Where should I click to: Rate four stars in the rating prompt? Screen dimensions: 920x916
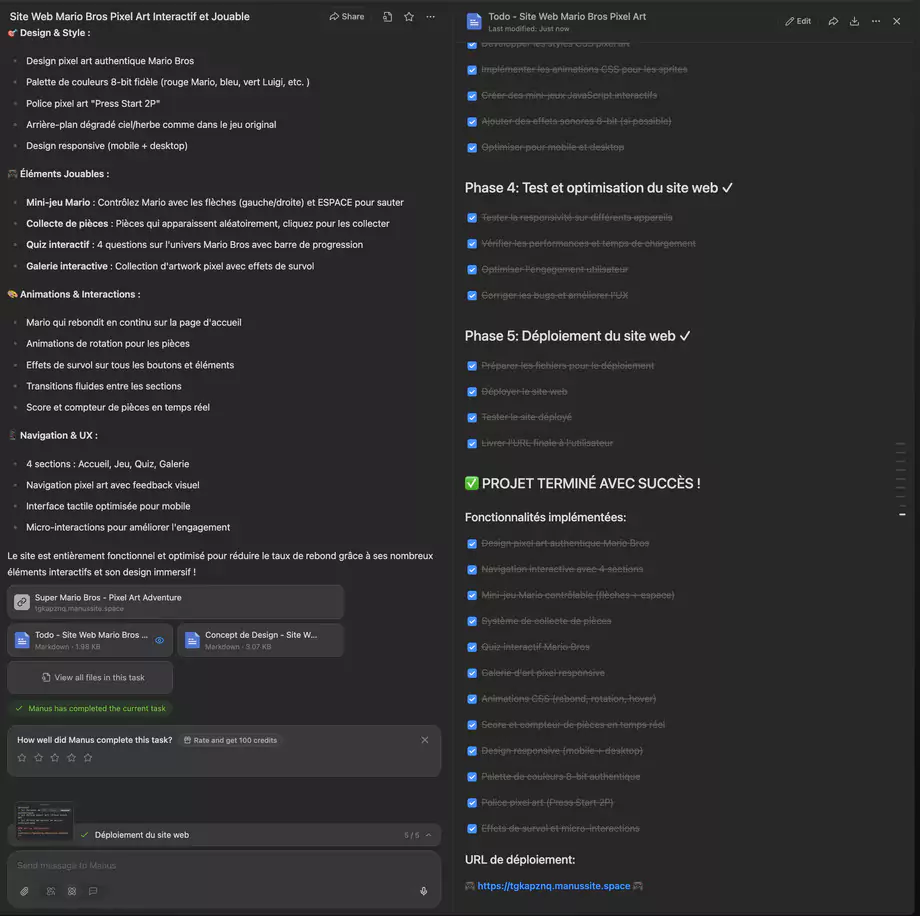pyautogui.click(x=71, y=758)
